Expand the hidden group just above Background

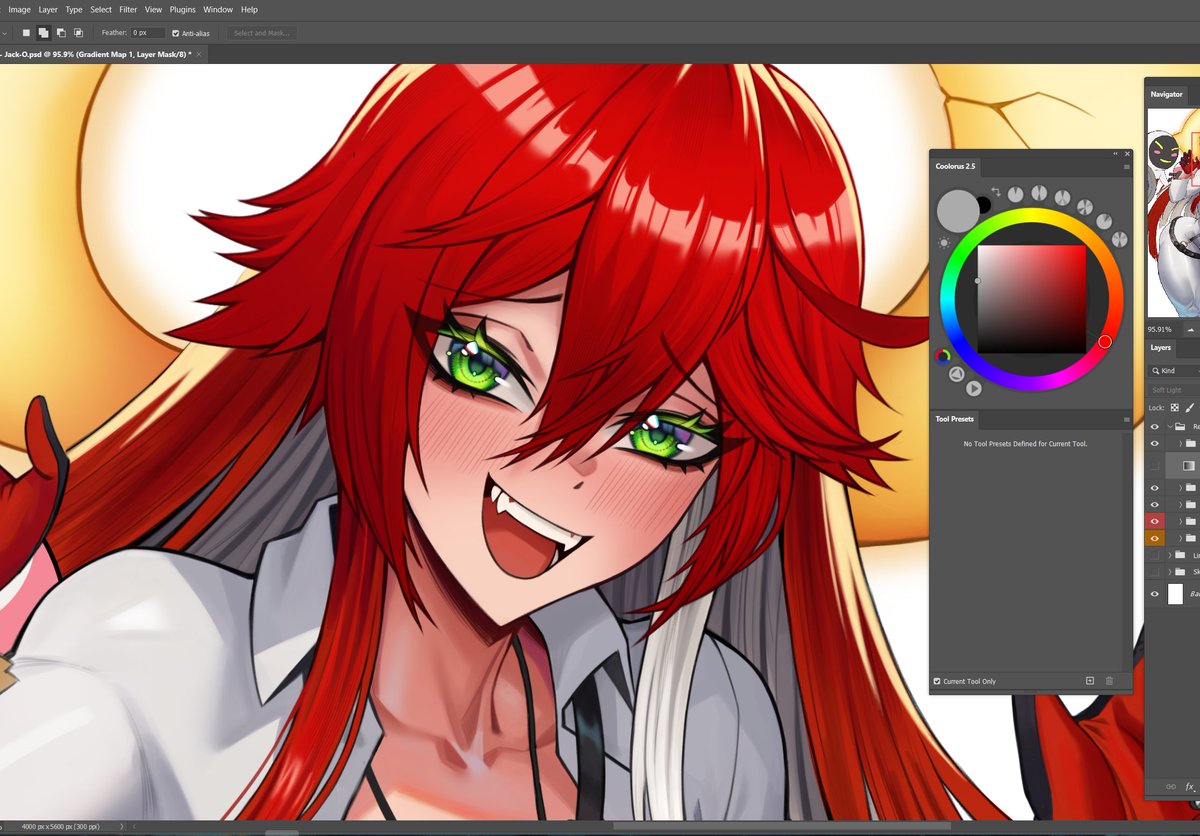[x=1170, y=572]
